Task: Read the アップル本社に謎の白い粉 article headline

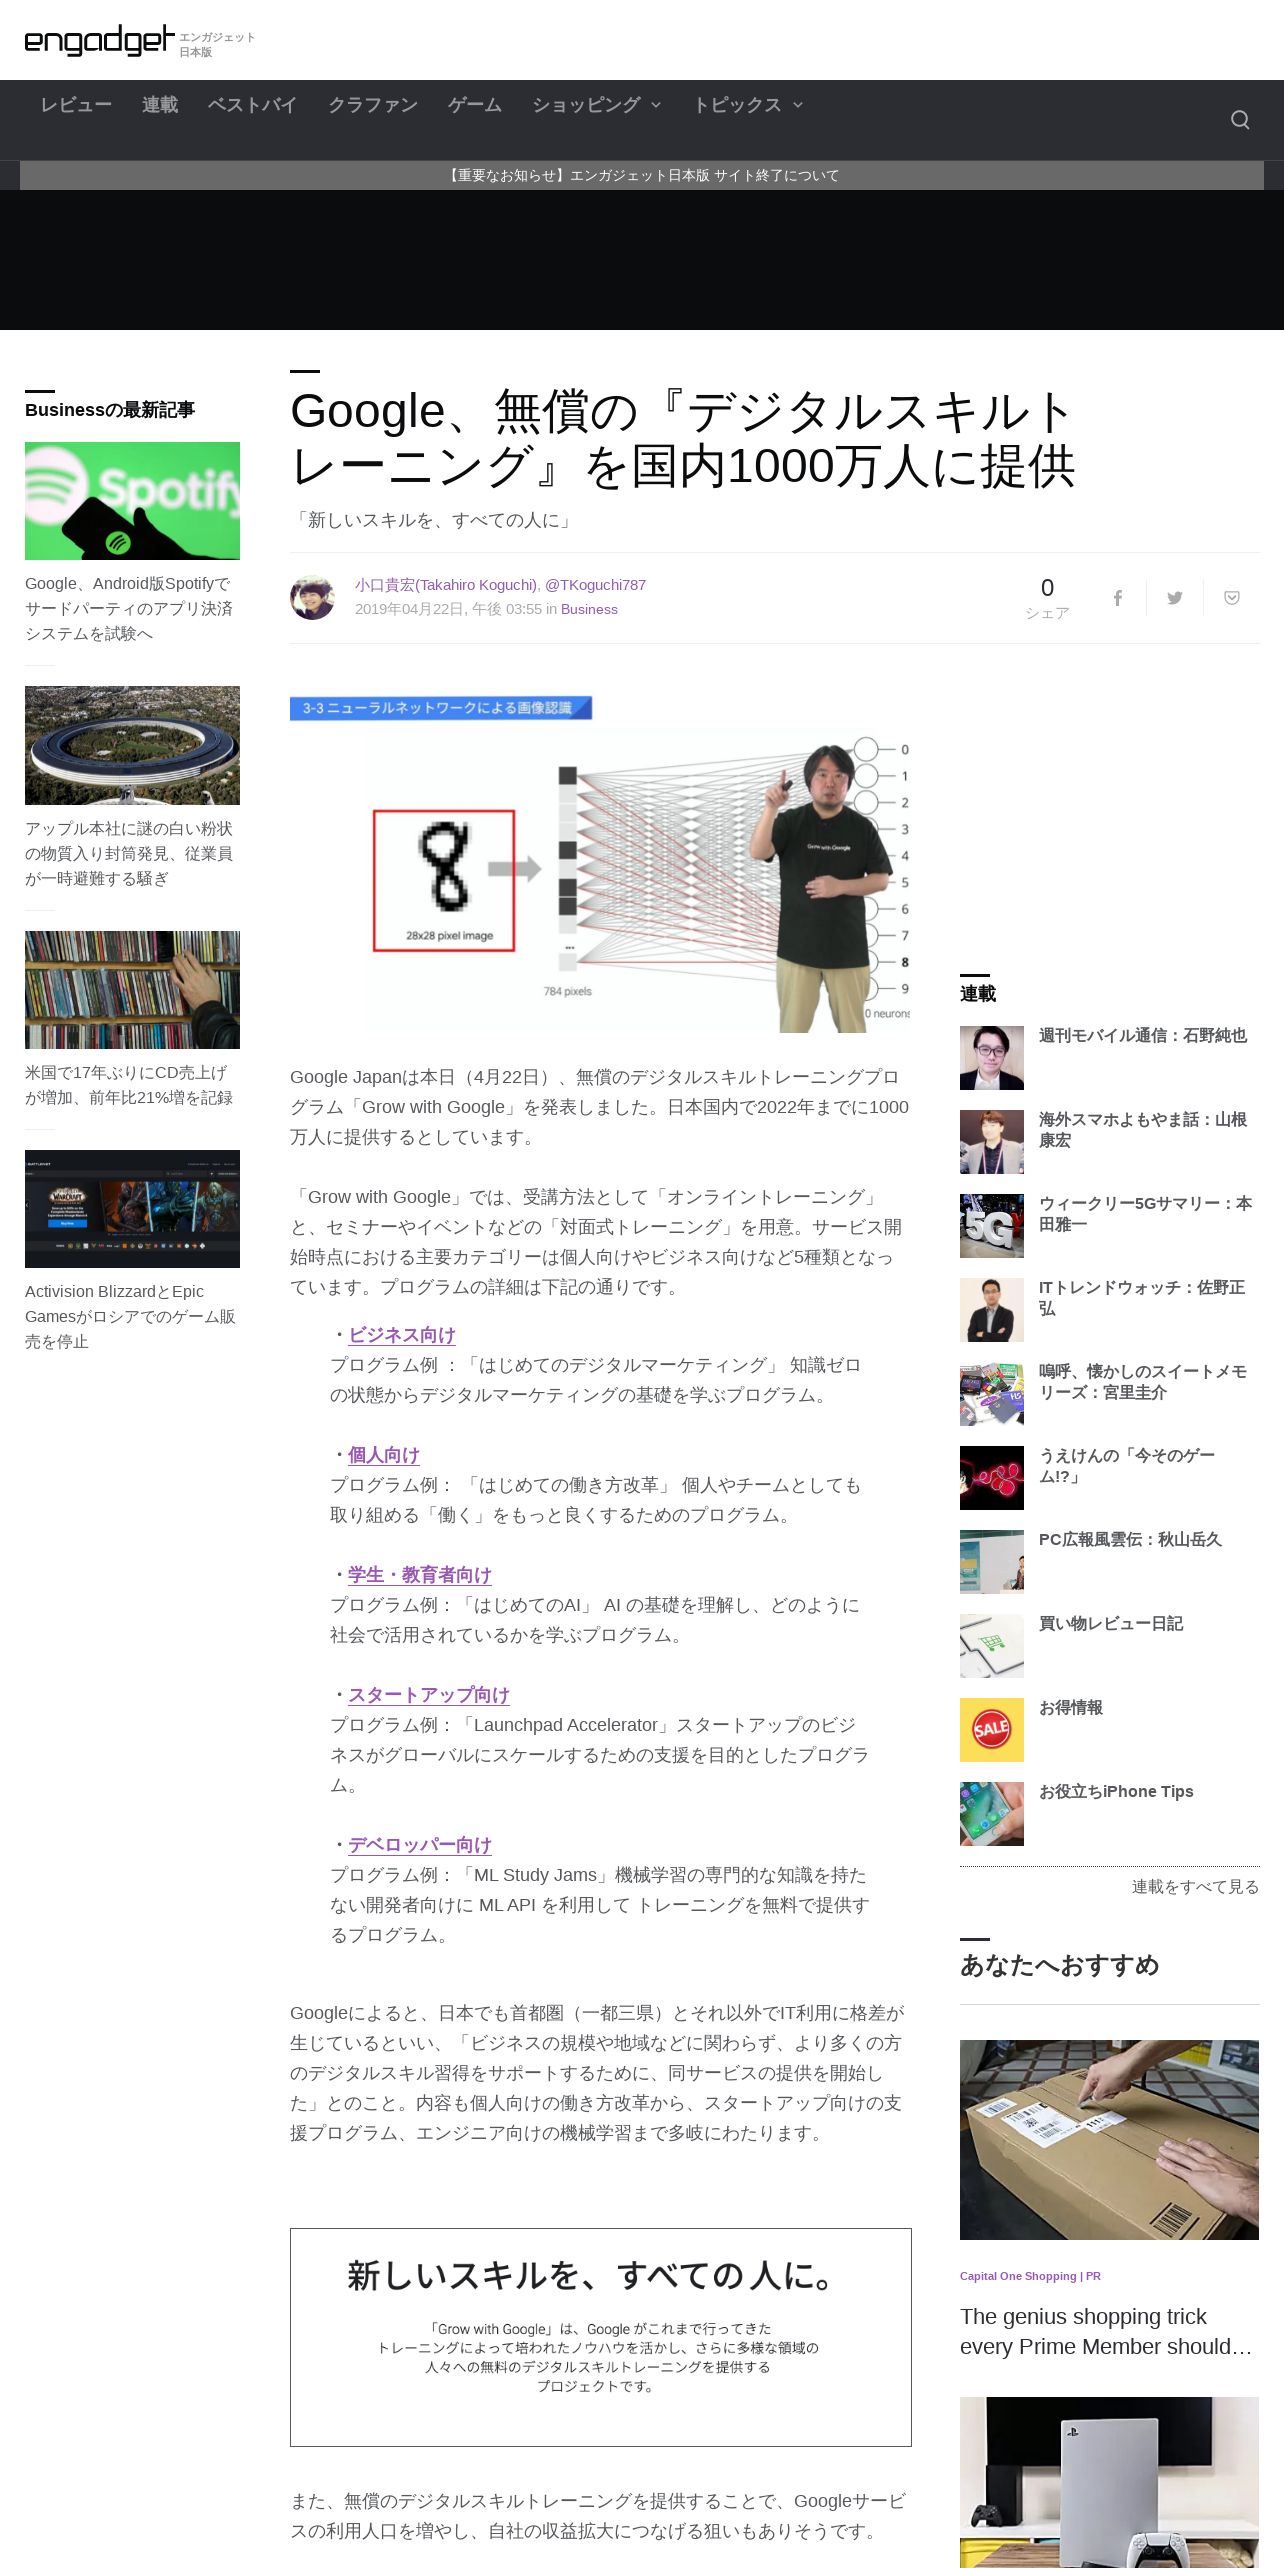Action: pyautogui.click(x=129, y=854)
